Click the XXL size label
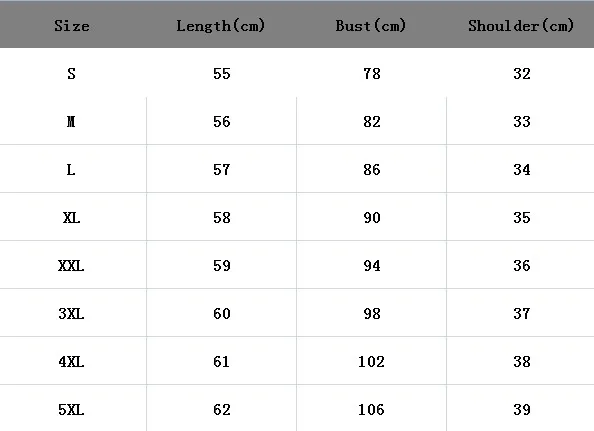The height and width of the screenshot is (431, 594). (x=71, y=265)
